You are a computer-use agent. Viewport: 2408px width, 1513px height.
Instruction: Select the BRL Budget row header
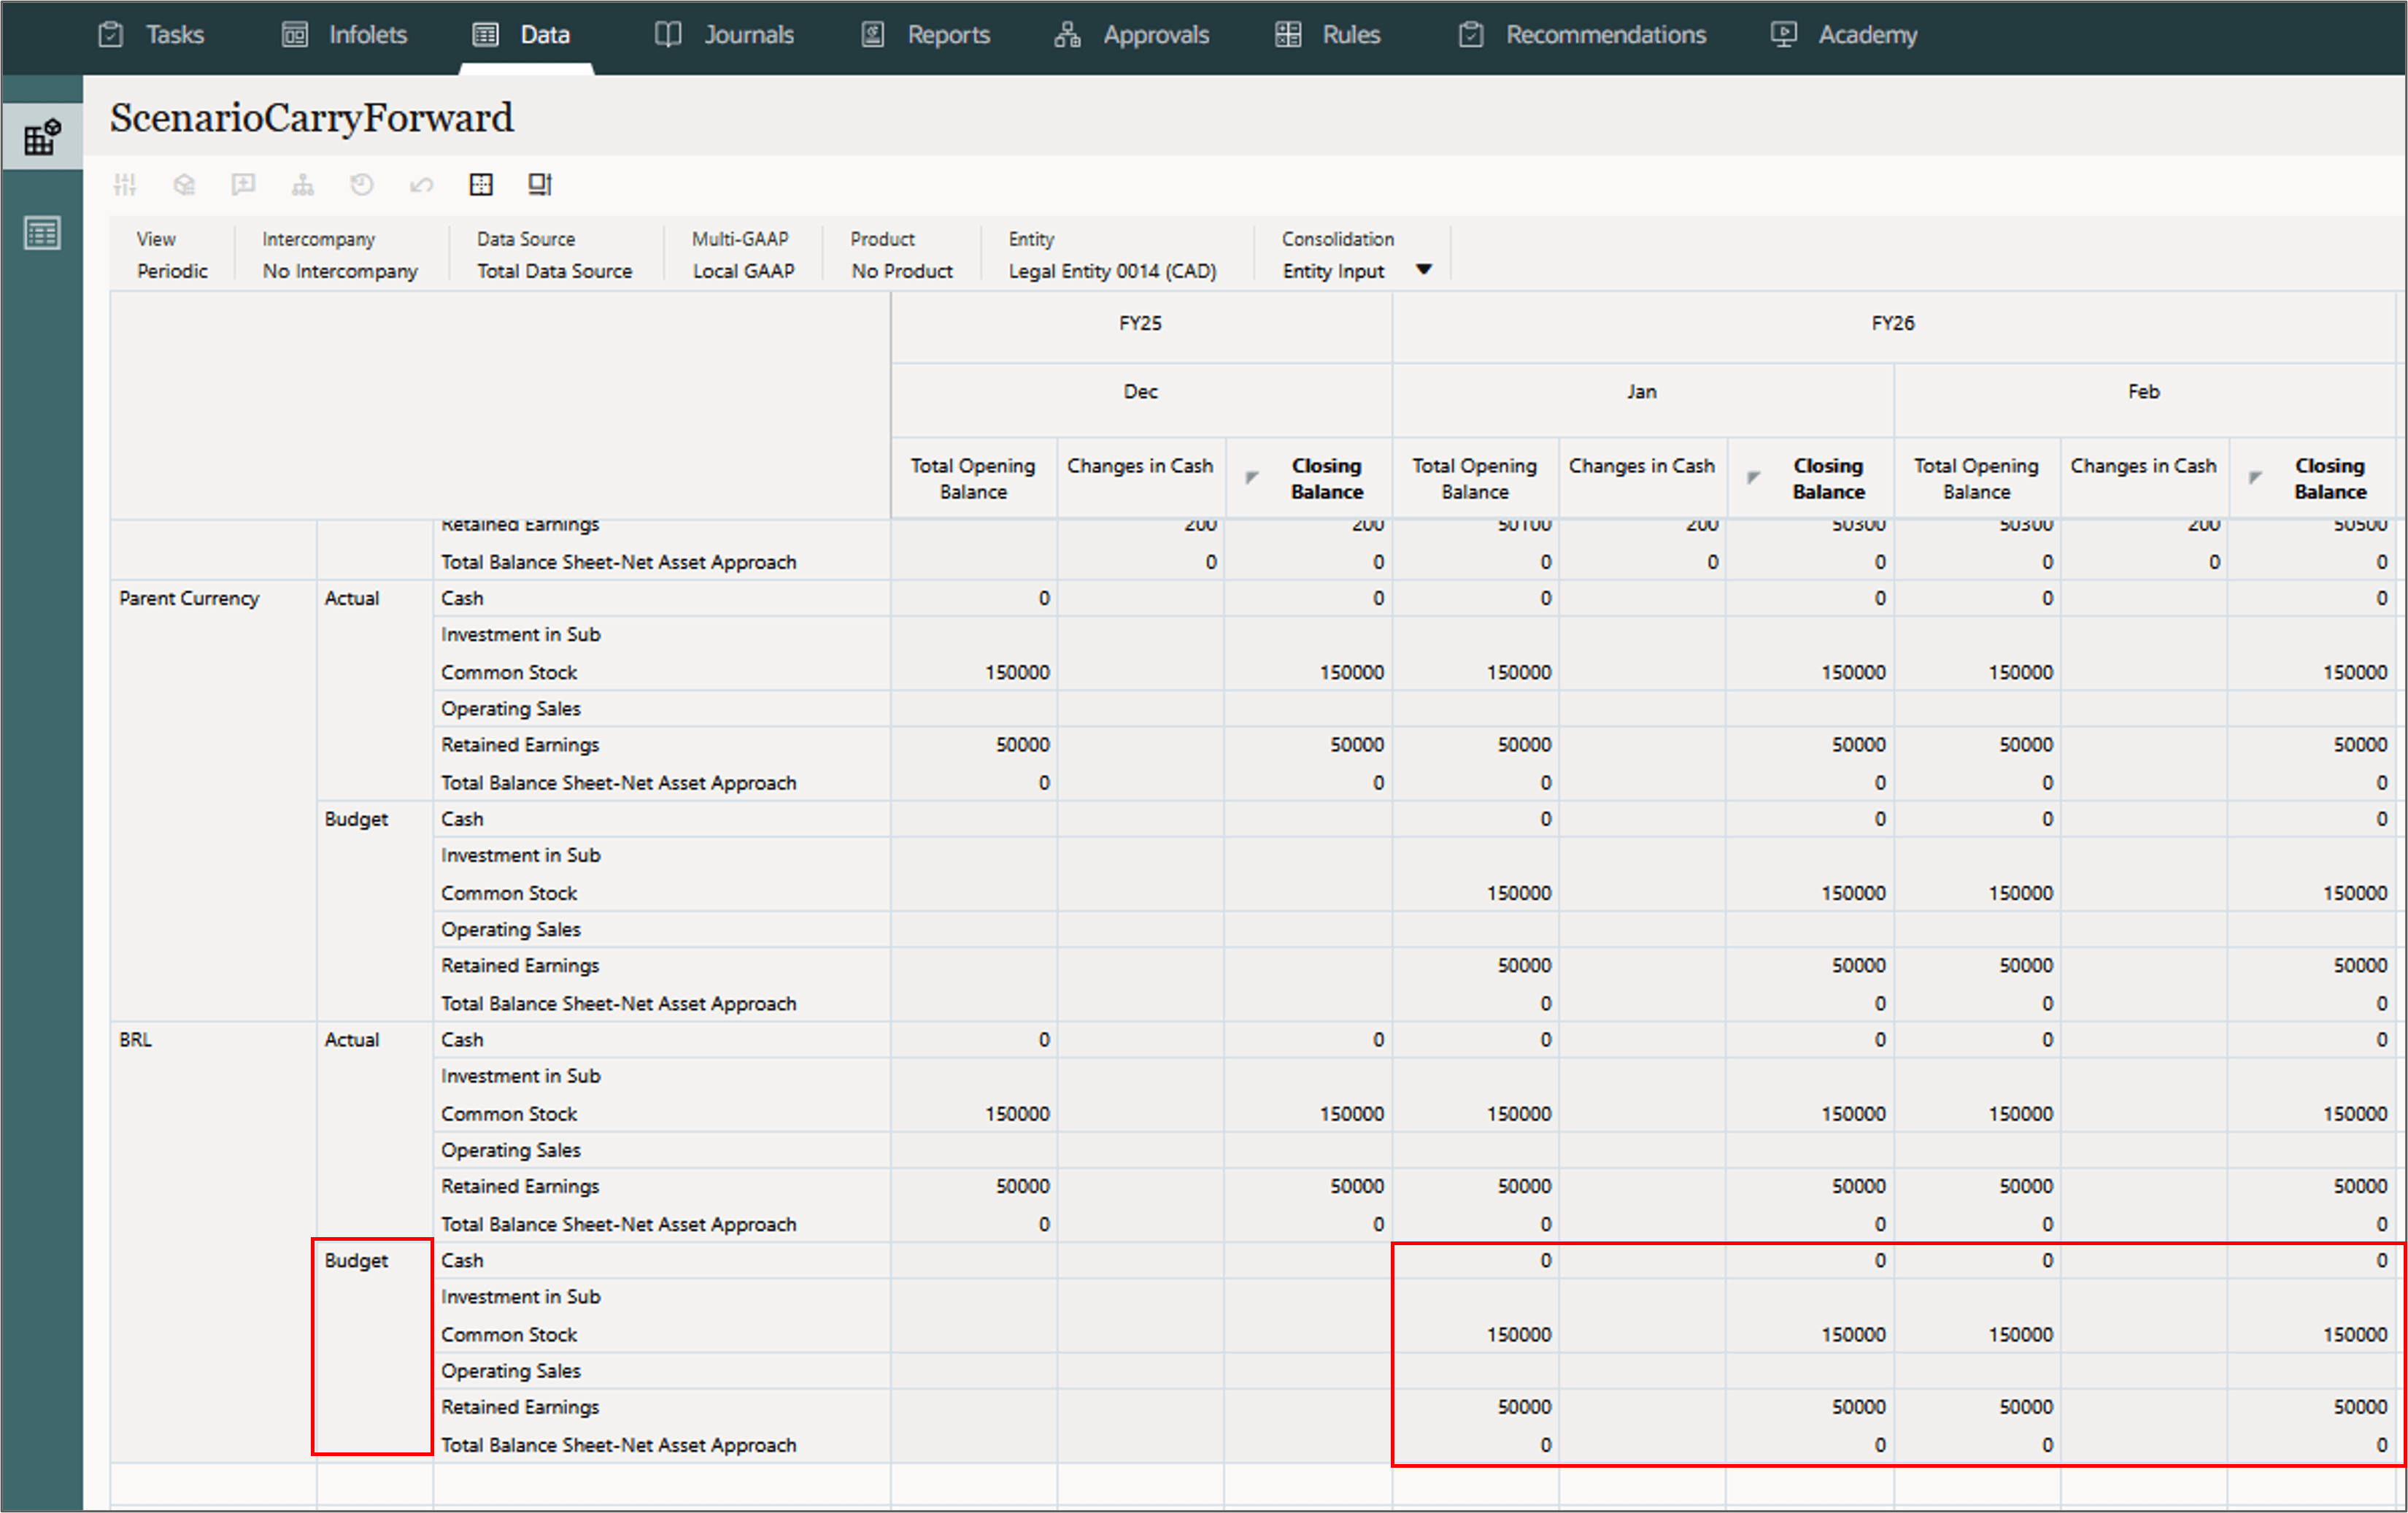point(356,1260)
